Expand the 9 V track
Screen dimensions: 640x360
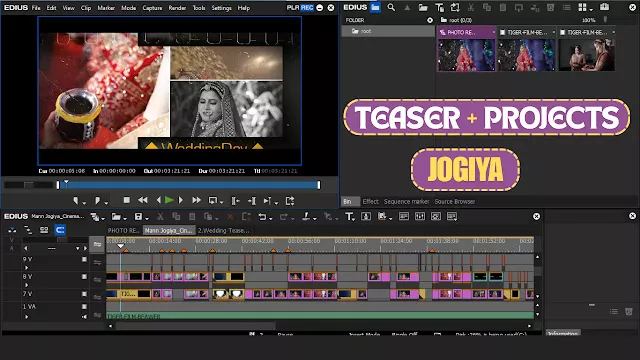(27, 268)
